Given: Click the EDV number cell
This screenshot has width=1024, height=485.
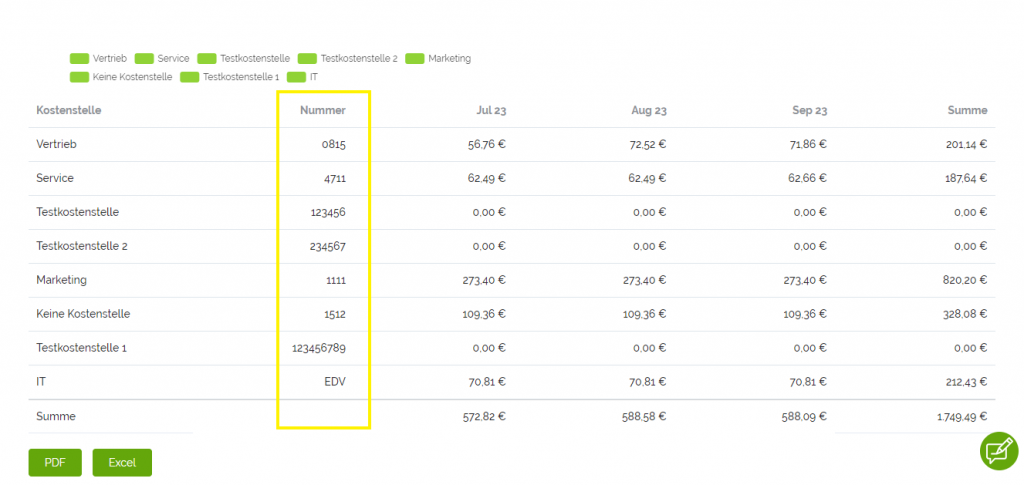Looking at the screenshot, I should [333, 382].
